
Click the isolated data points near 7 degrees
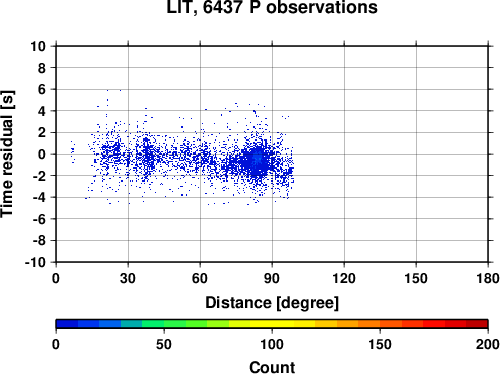[73, 152]
